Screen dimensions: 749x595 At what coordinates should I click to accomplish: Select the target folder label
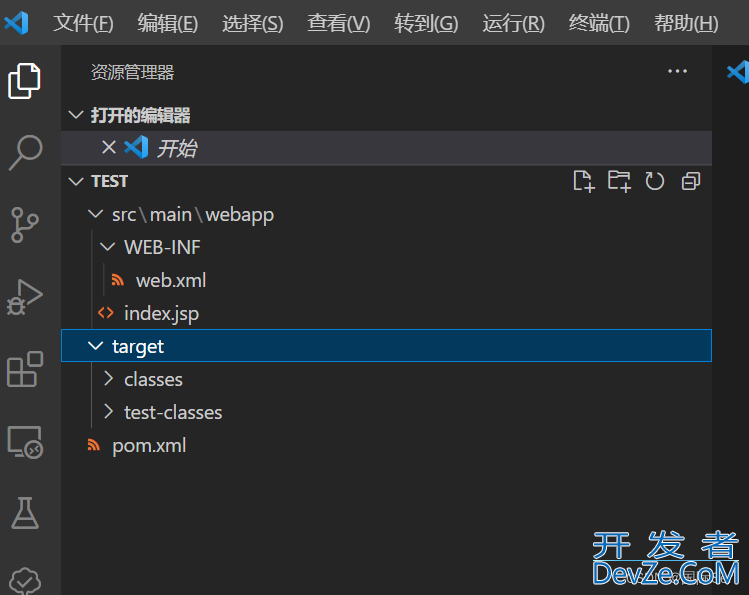coord(138,347)
